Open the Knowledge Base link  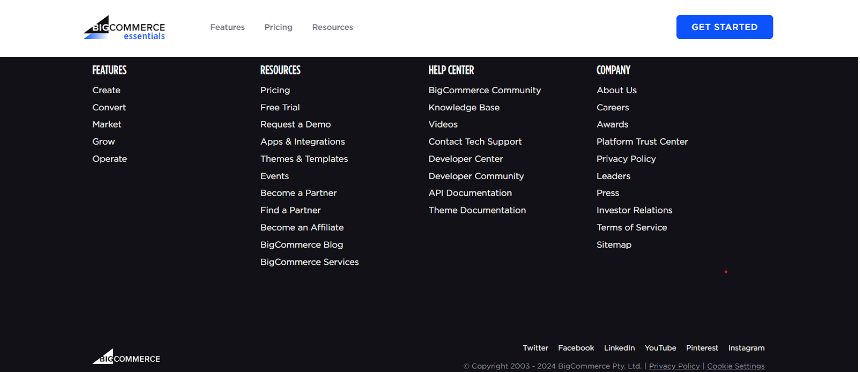pos(464,108)
